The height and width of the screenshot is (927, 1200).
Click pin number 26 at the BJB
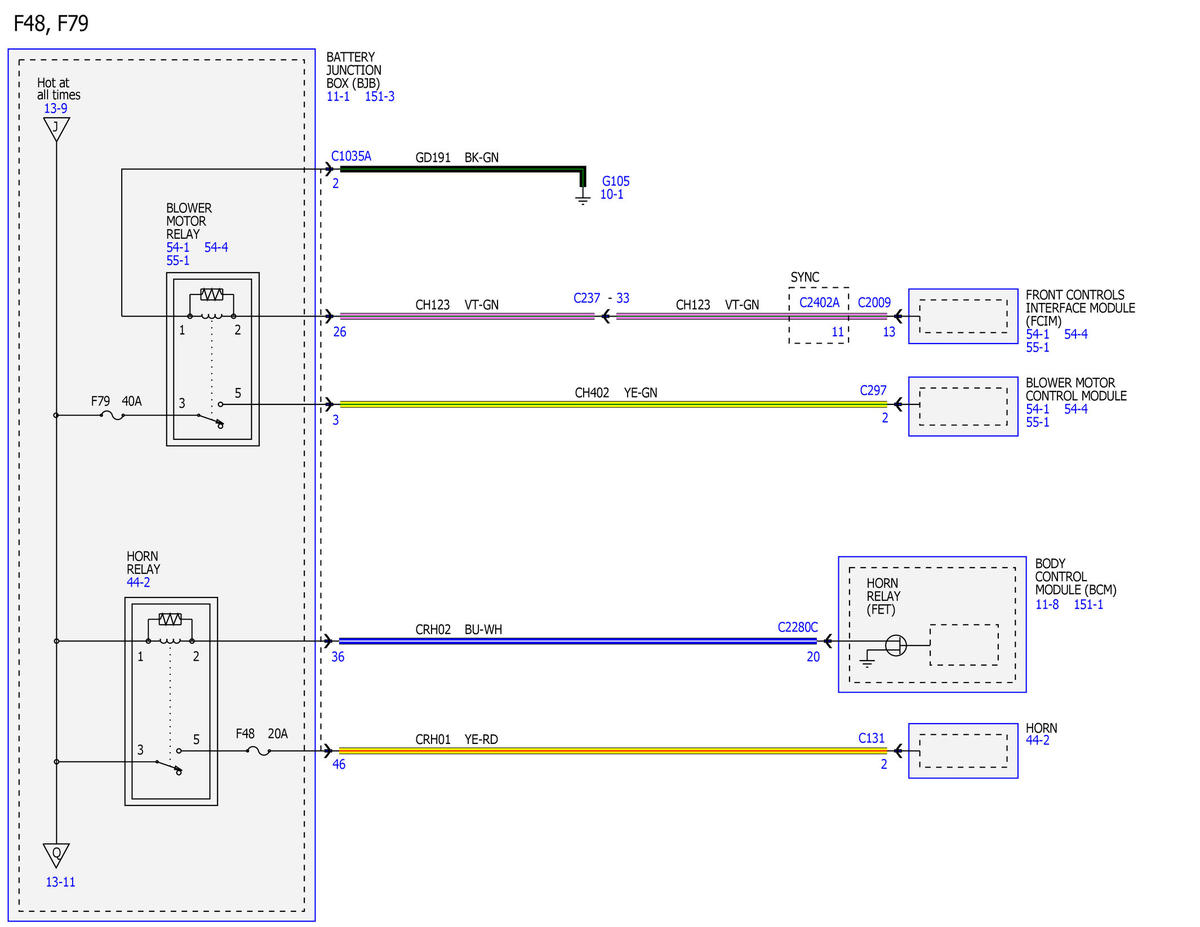point(340,332)
